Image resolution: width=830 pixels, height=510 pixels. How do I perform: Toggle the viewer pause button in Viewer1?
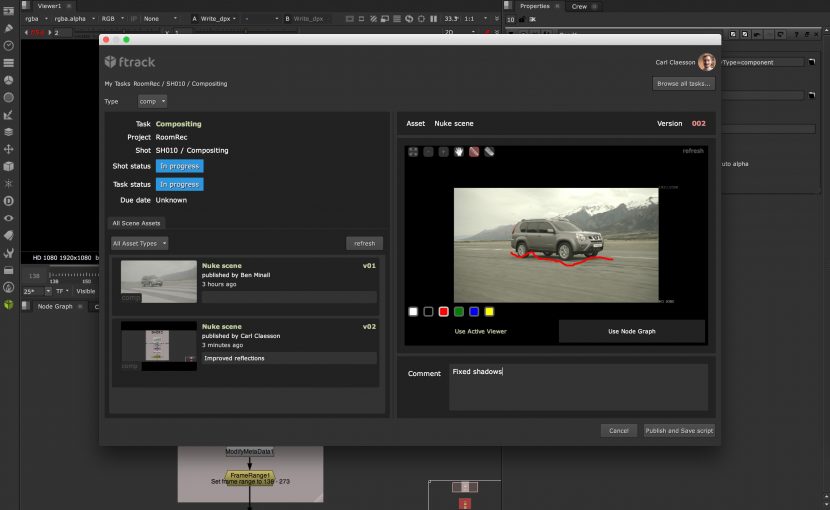coord(434,19)
